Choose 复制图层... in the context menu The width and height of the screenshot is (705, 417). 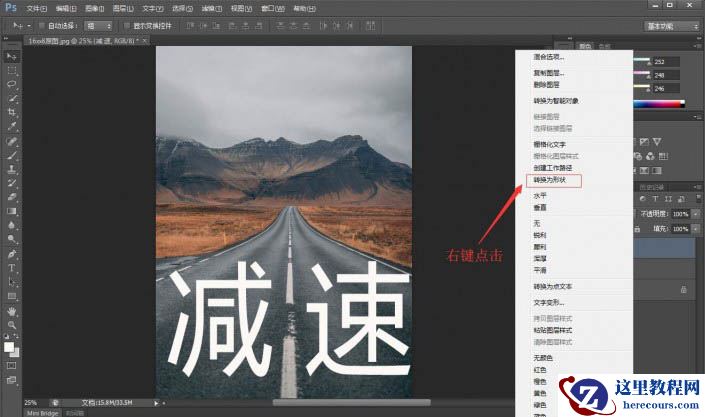coord(549,73)
